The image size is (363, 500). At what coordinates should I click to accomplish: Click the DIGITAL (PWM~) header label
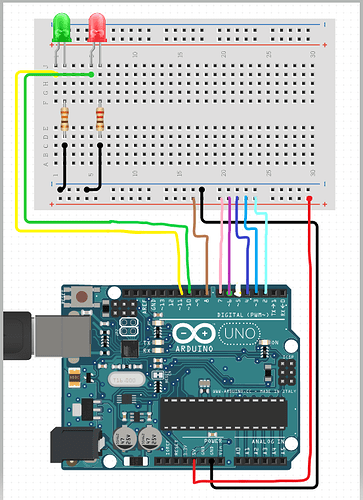[243, 315]
